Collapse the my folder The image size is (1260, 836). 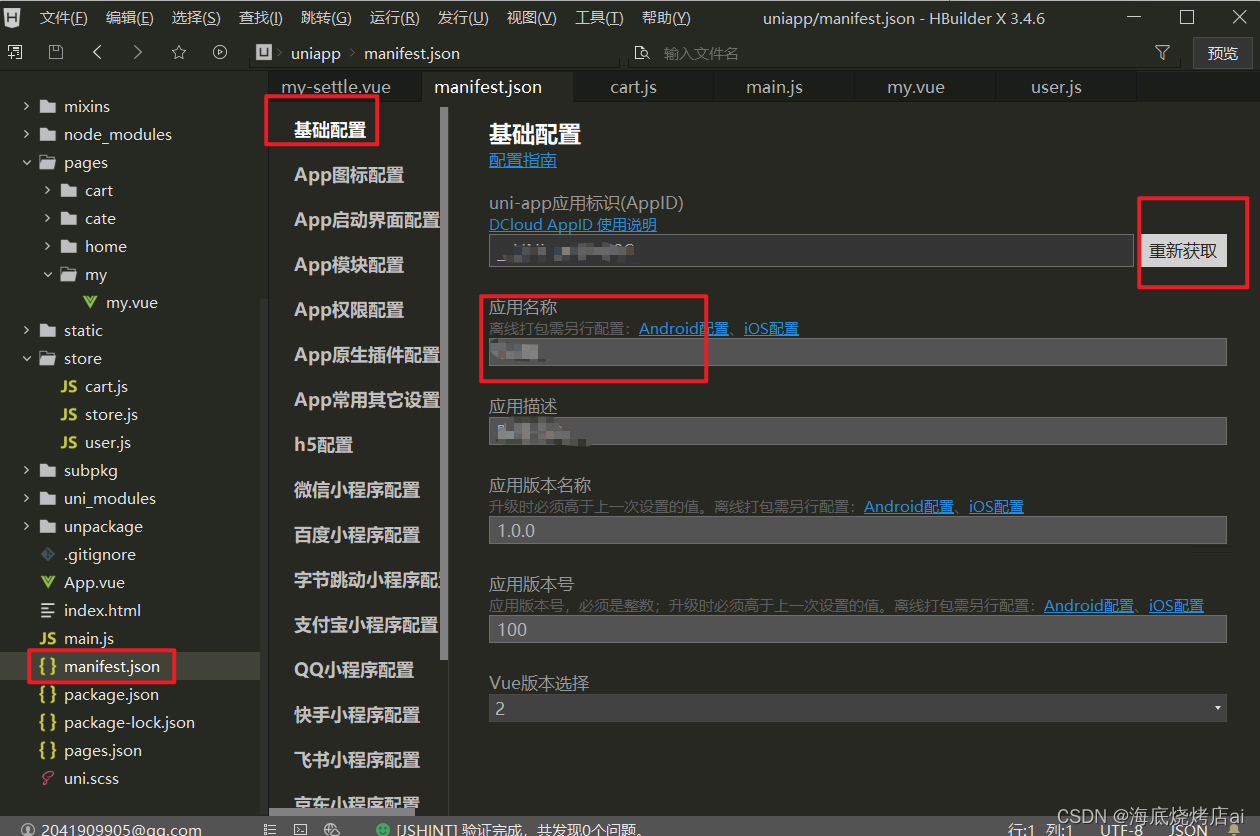47,274
